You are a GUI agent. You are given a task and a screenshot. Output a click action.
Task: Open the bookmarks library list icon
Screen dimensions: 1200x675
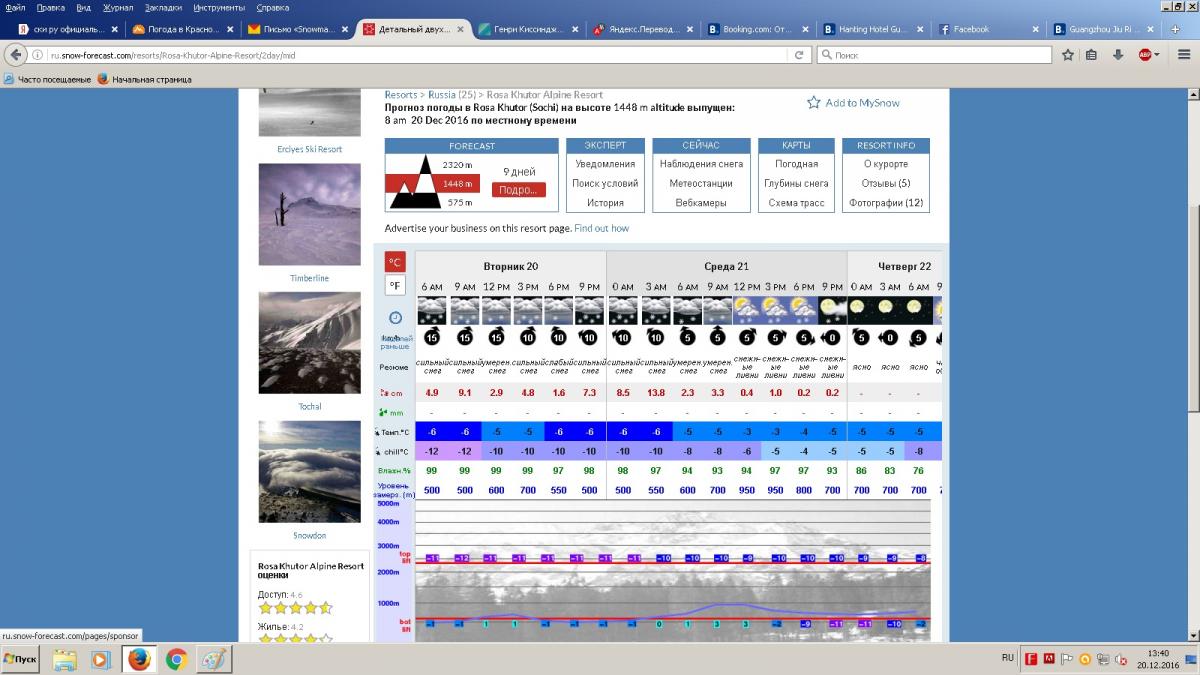click(x=1092, y=55)
